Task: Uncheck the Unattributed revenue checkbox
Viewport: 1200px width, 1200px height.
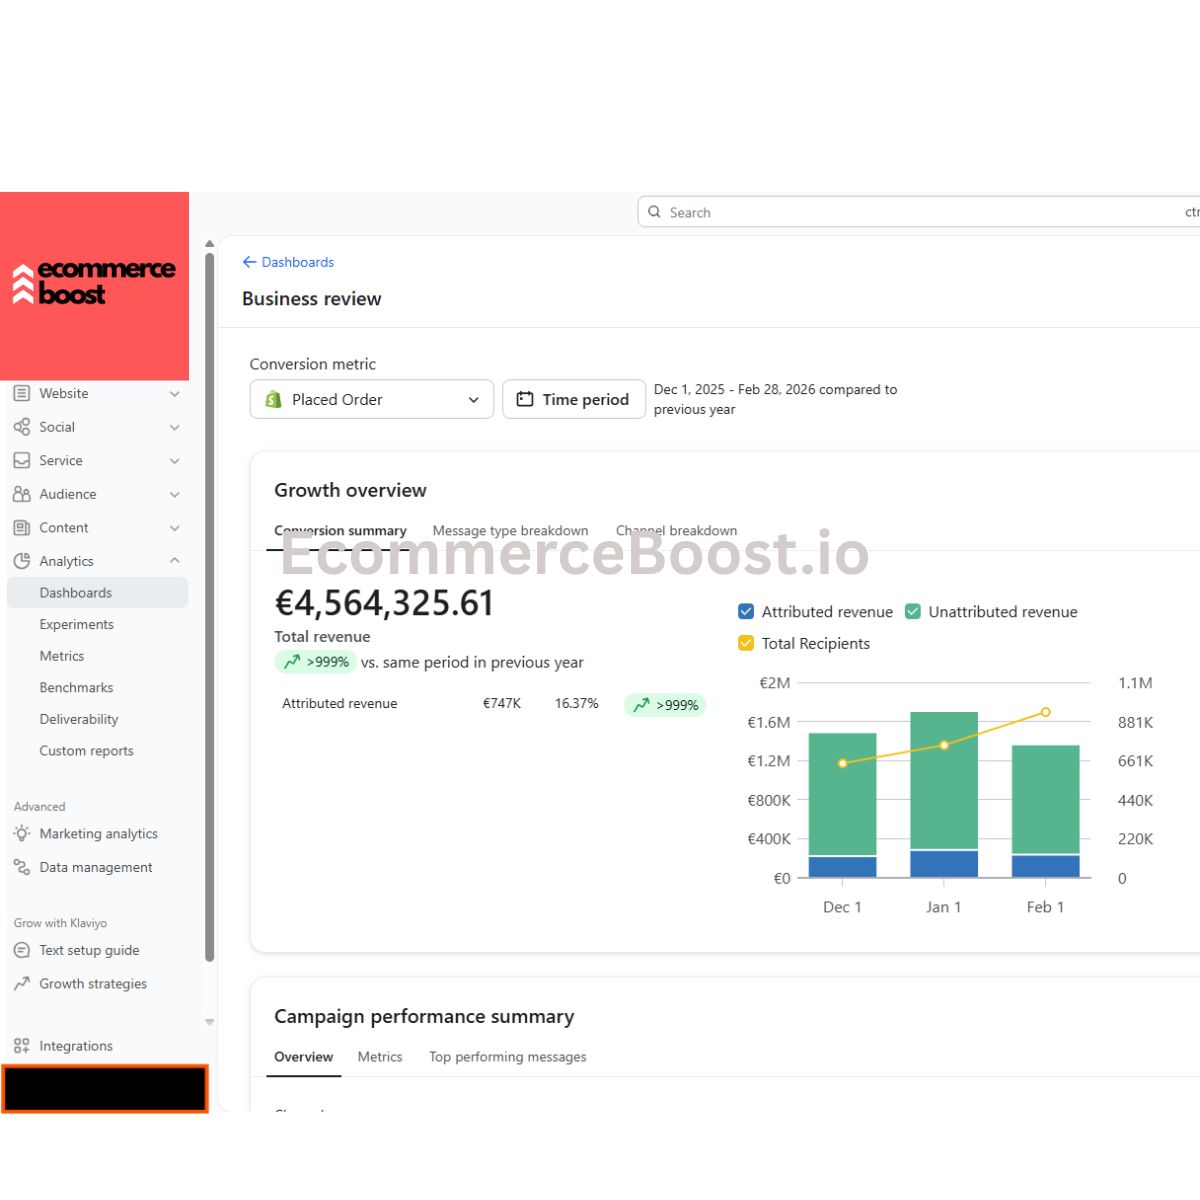Action: coord(913,612)
